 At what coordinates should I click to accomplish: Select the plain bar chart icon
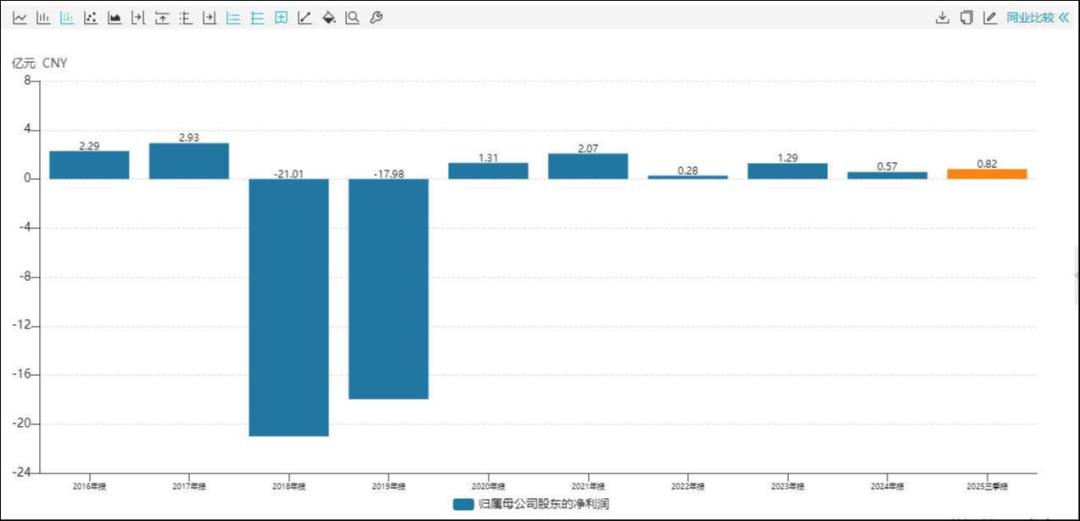[43, 19]
